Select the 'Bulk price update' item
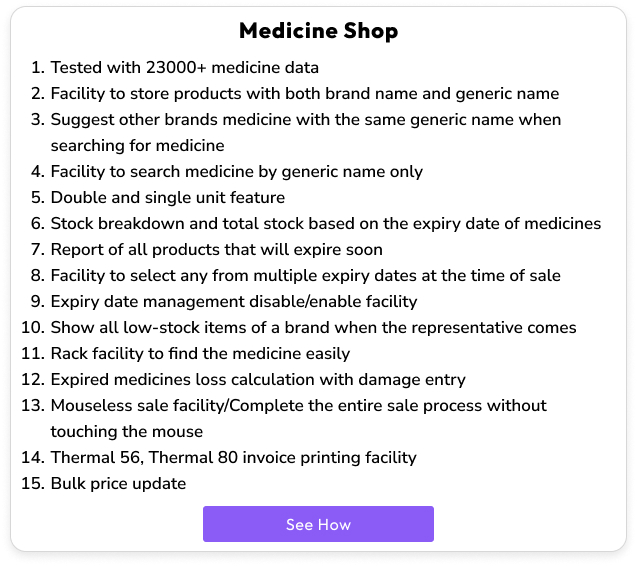Image resolution: width=637 pixels, height=566 pixels. 118,484
